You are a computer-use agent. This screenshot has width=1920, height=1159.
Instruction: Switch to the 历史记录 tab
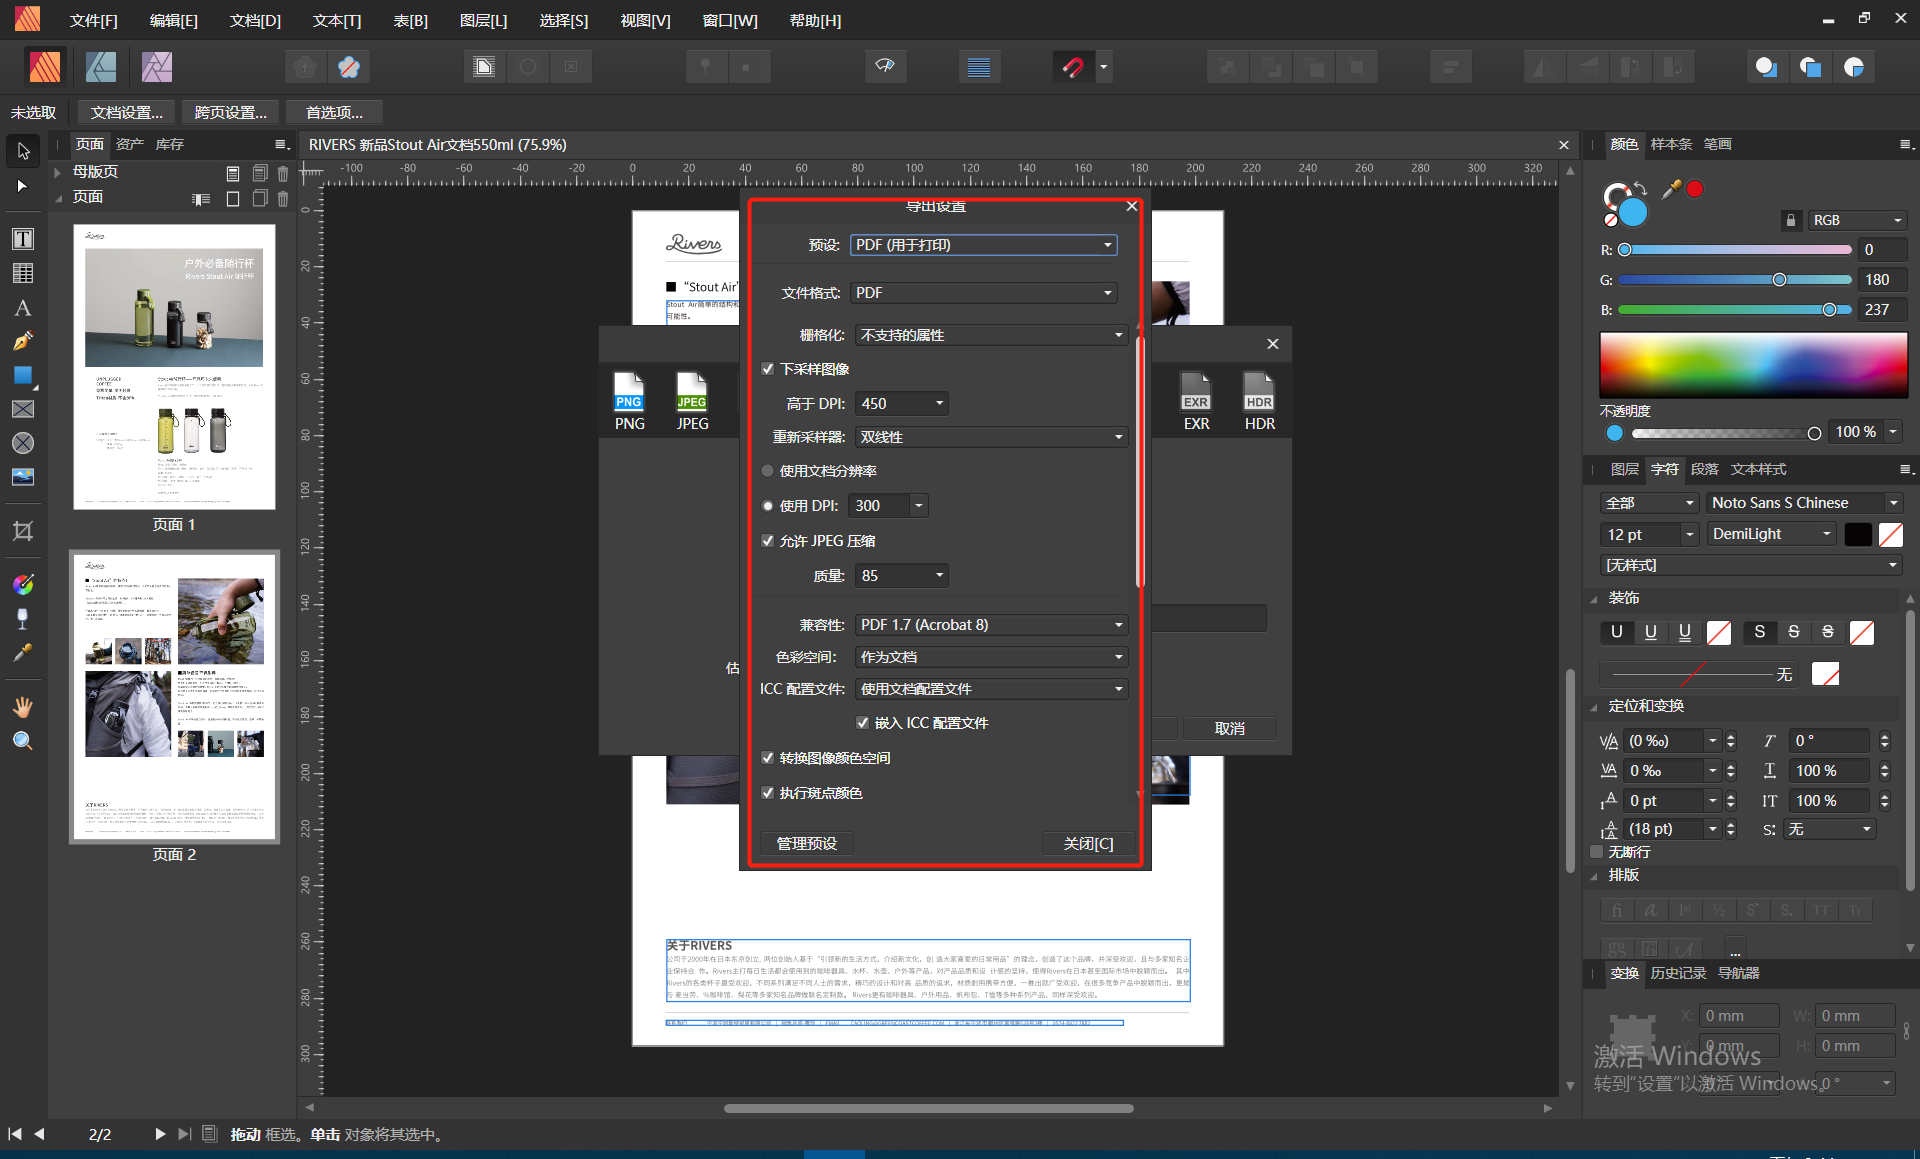1678,973
